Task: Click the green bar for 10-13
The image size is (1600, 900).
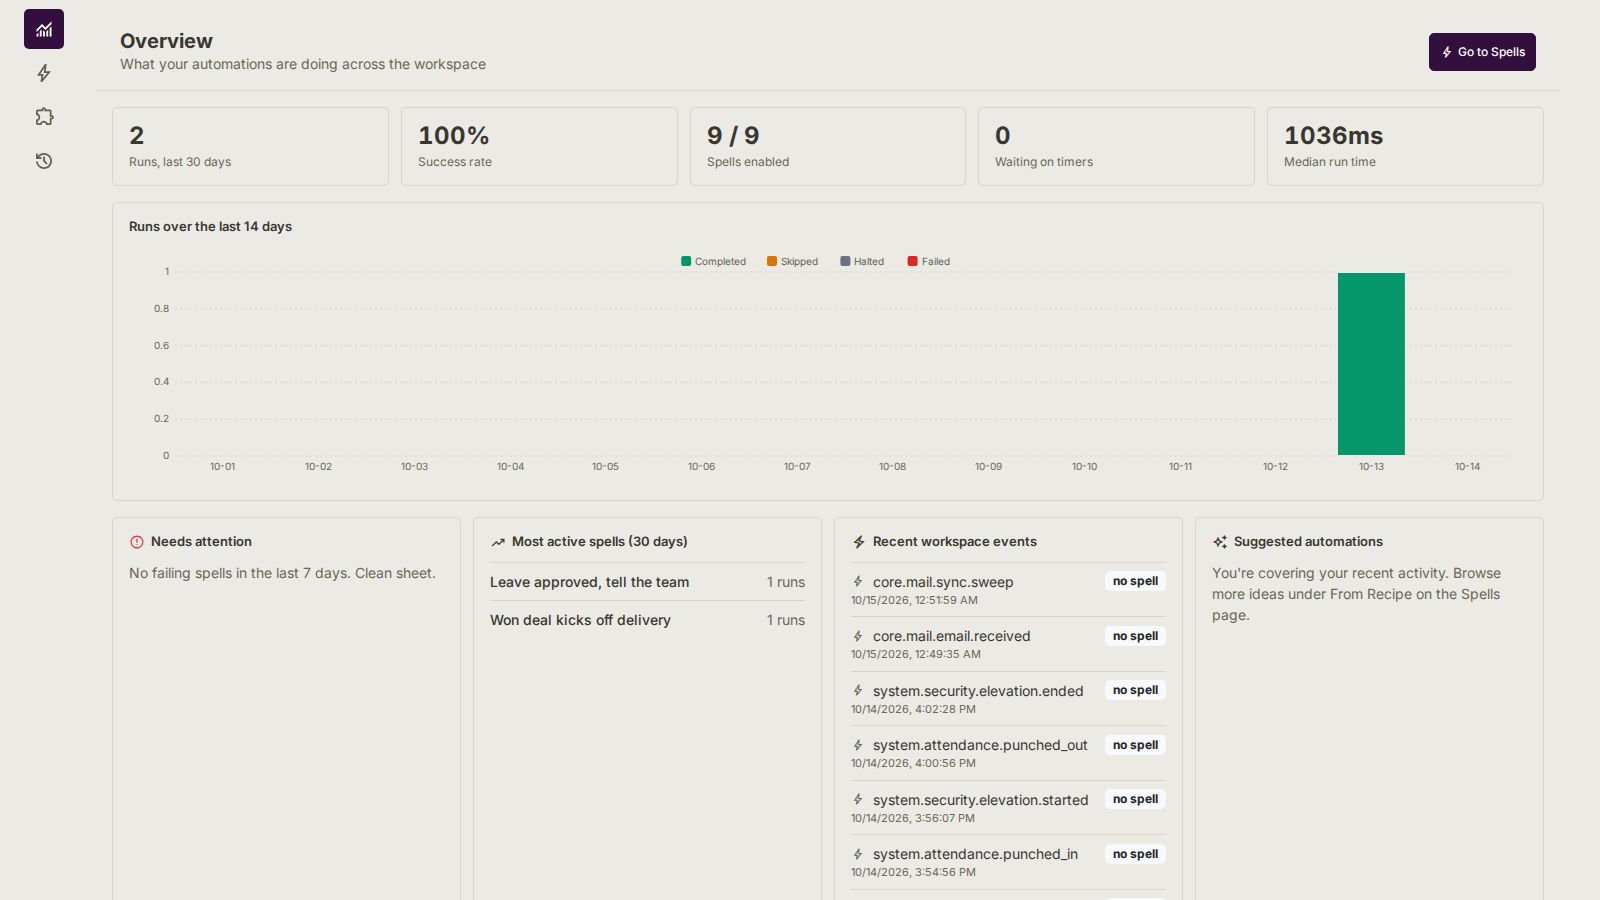Action: click(x=1371, y=364)
